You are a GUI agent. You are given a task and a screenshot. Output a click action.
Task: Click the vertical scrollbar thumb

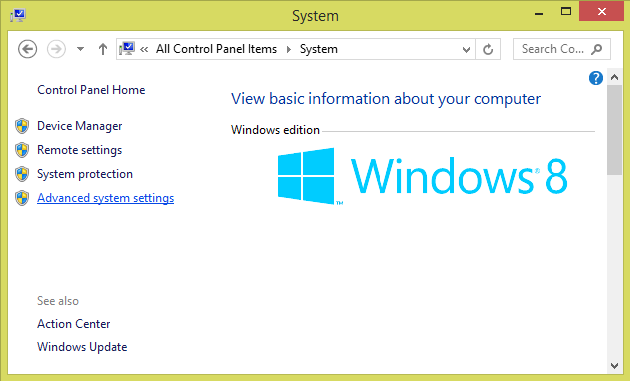coord(614,130)
